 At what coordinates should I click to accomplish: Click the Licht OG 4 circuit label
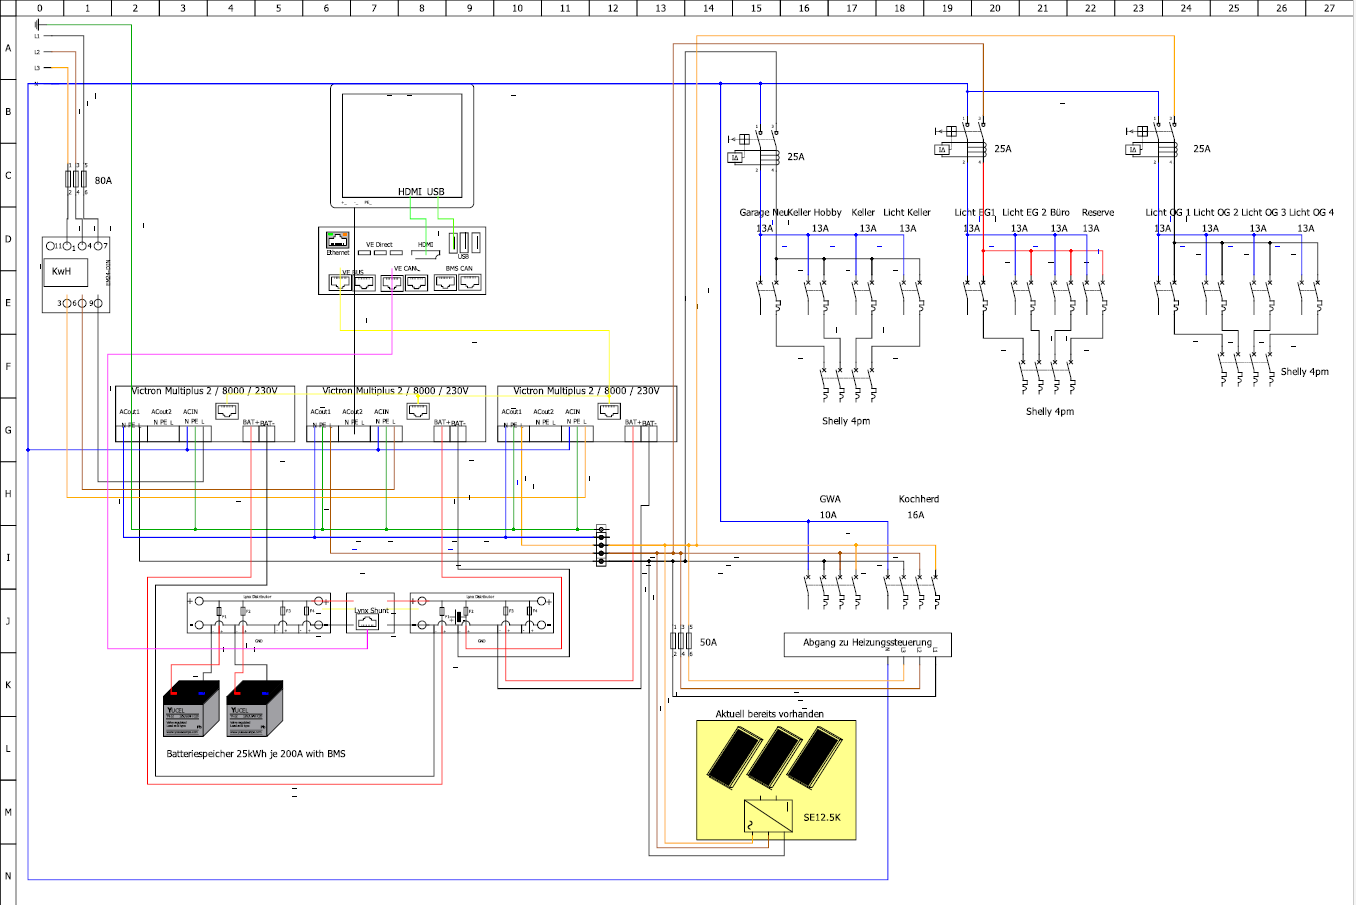(x=1311, y=212)
